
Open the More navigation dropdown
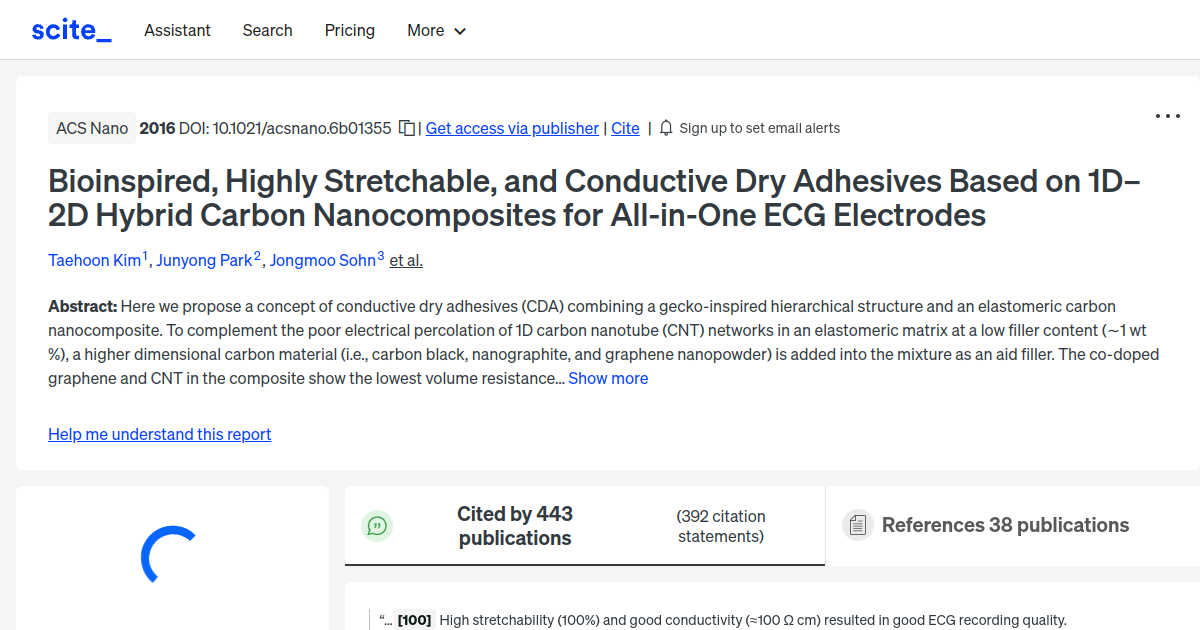(x=436, y=31)
